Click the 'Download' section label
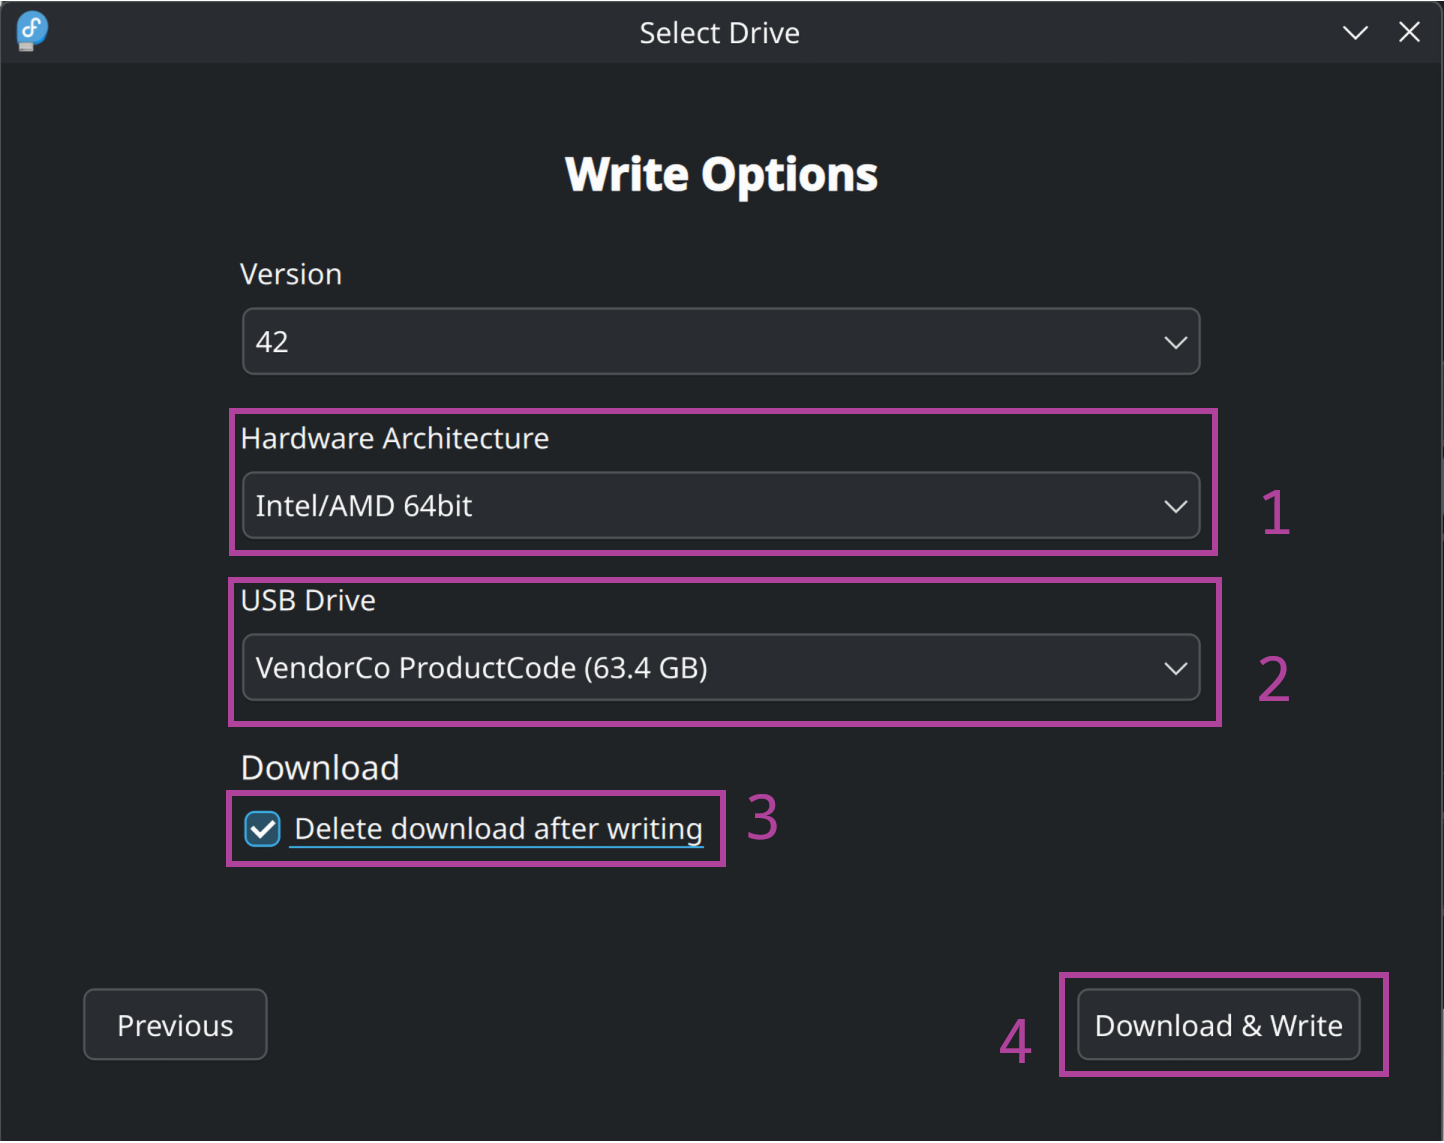The height and width of the screenshot is (1143, 1444). [320, 767]
